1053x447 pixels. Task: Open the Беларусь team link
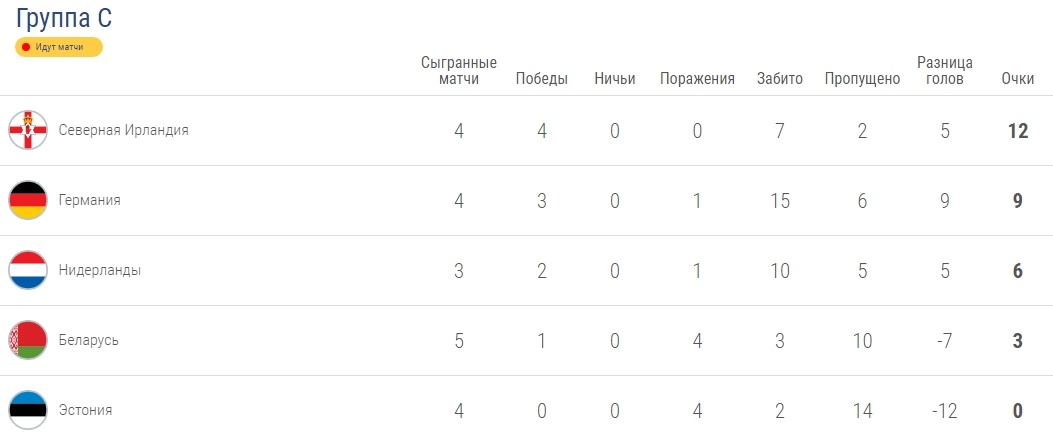(89, 340)
